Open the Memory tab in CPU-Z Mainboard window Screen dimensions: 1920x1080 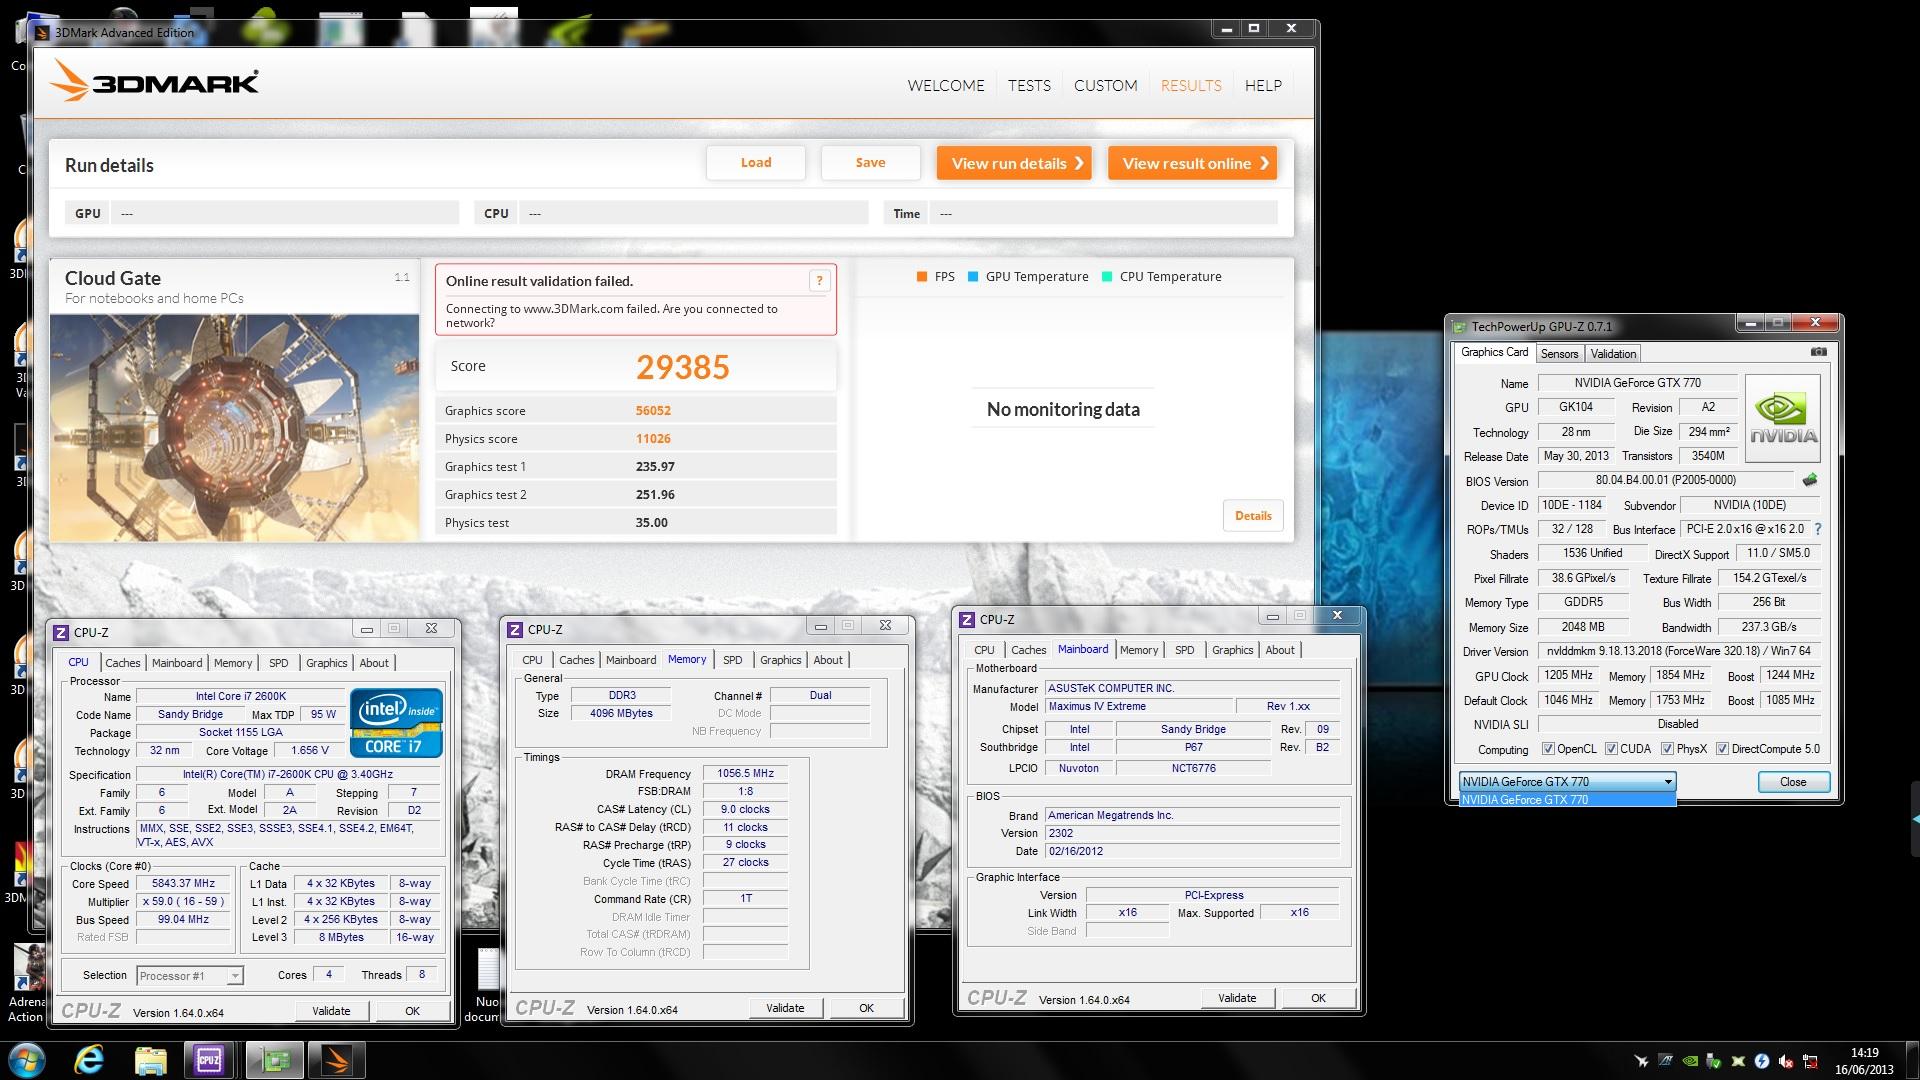(x=1139, y=650)
